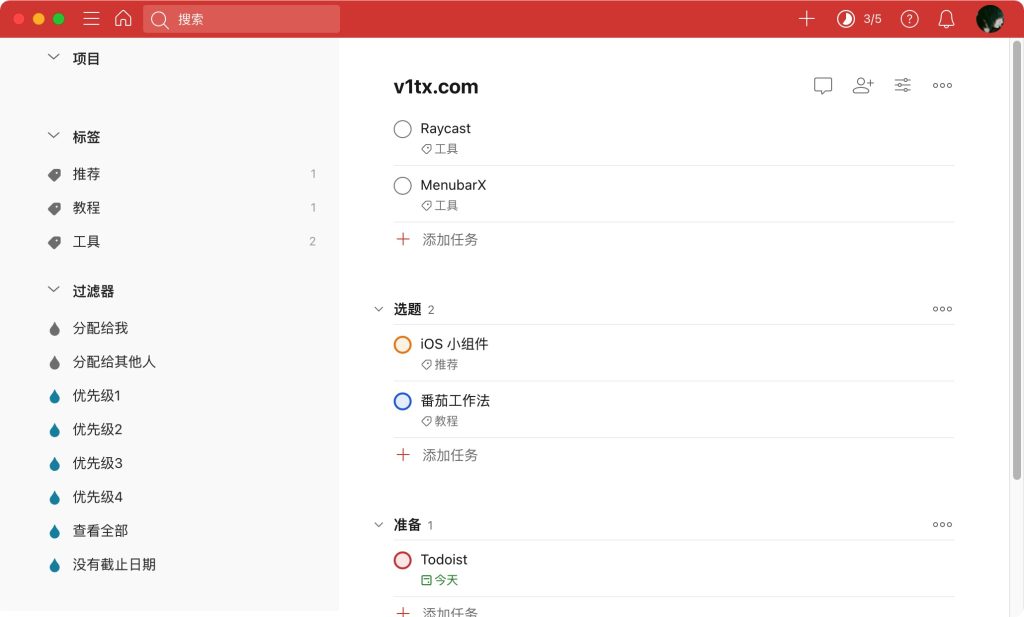Click the 教程 tag under 番茄工作法
The height and width of the screenshot is (617, 1024).
tap(440, 421)
